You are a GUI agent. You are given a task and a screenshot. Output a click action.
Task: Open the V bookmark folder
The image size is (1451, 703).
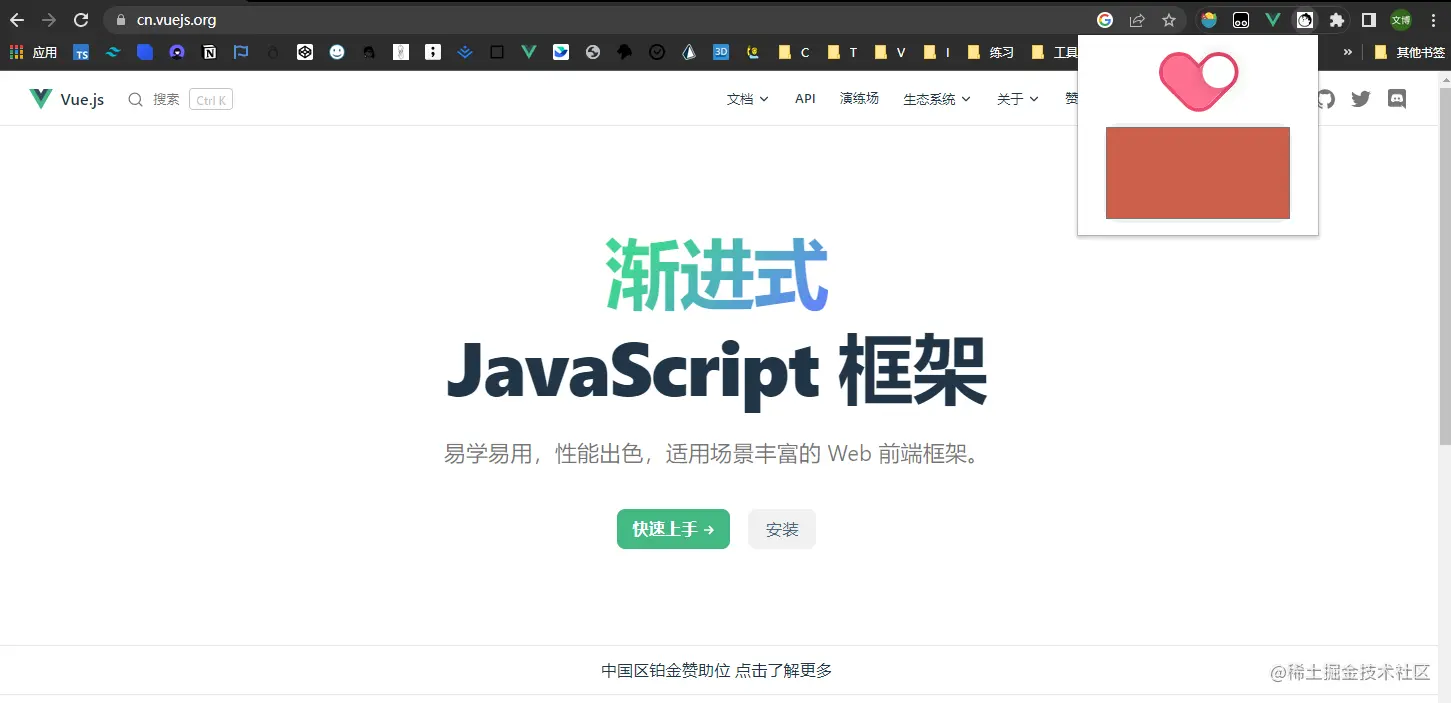point(890,52)
